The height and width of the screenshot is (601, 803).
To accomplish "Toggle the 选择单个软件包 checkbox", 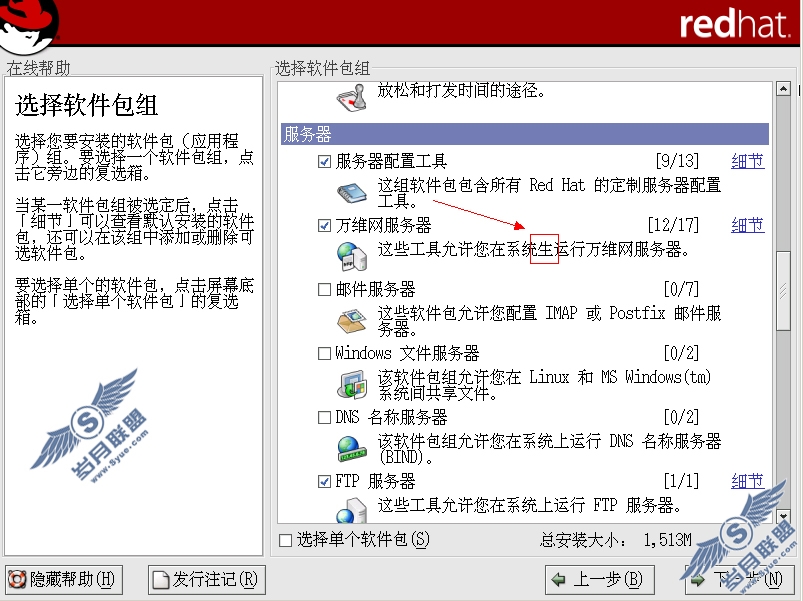I will point(285,540).
